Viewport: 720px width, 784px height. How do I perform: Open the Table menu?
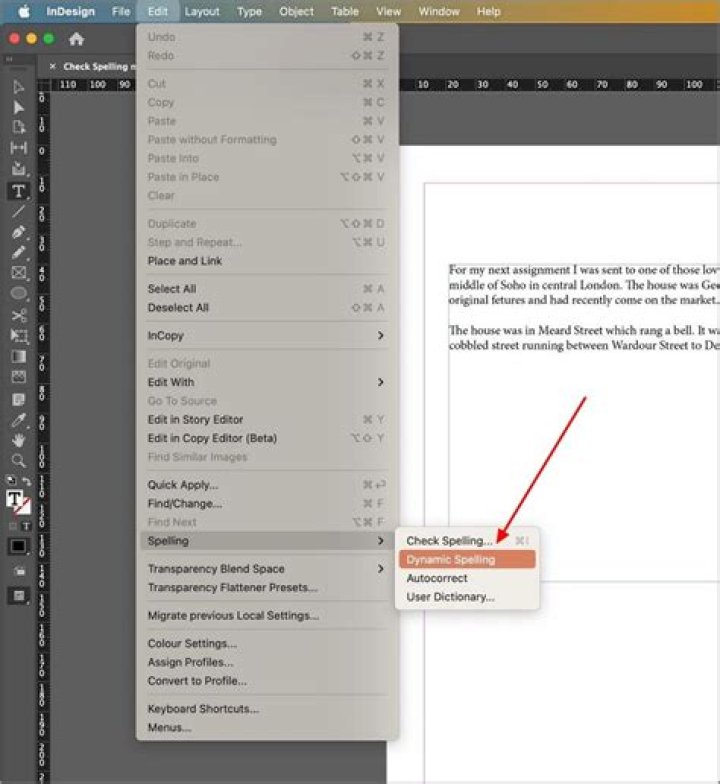(x=345, y=11)
